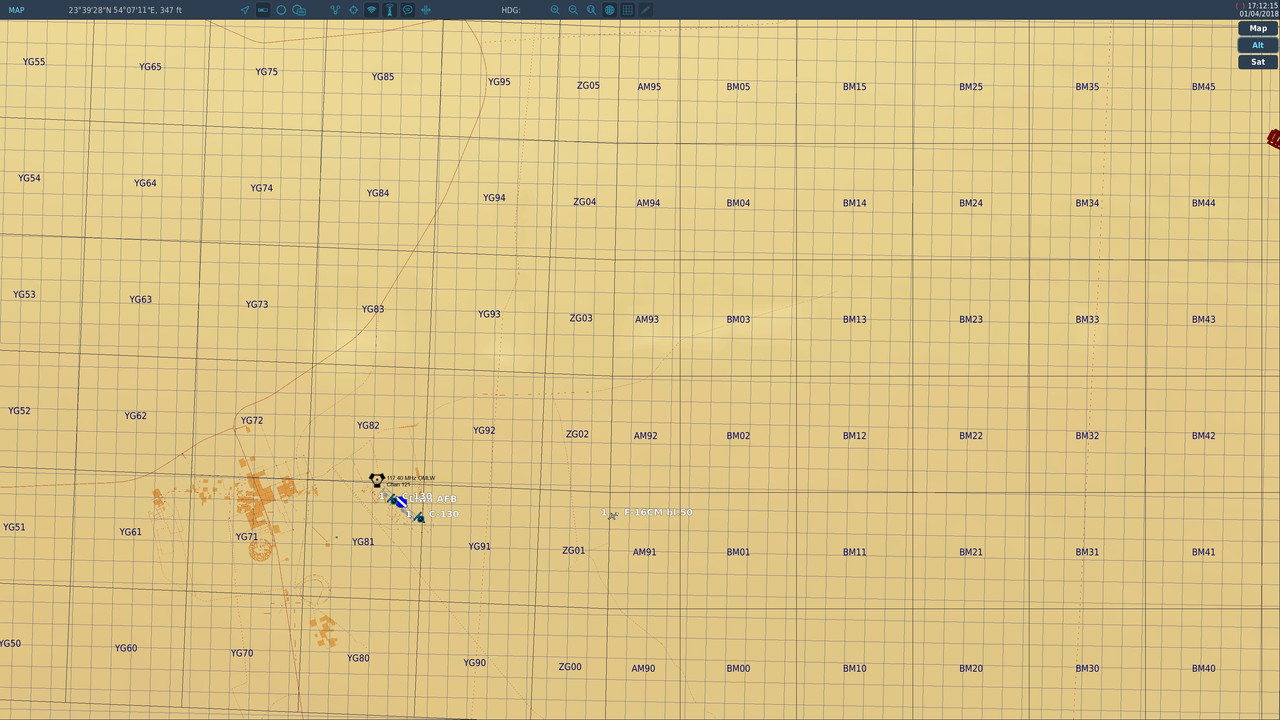The width and height of the screenshot is (1280, 720).
Task: Select the circle draw tool icon
Action: tap(281, 10)
